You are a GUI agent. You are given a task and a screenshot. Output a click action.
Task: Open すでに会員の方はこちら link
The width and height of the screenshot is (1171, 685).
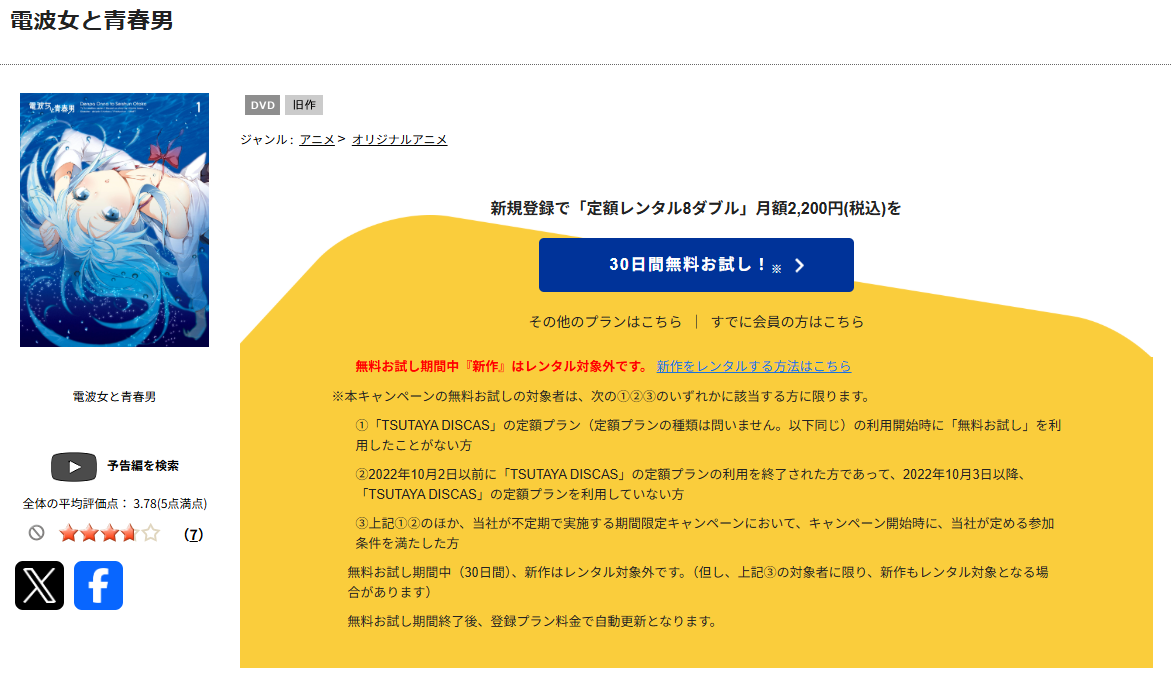[x=787, y=322]
